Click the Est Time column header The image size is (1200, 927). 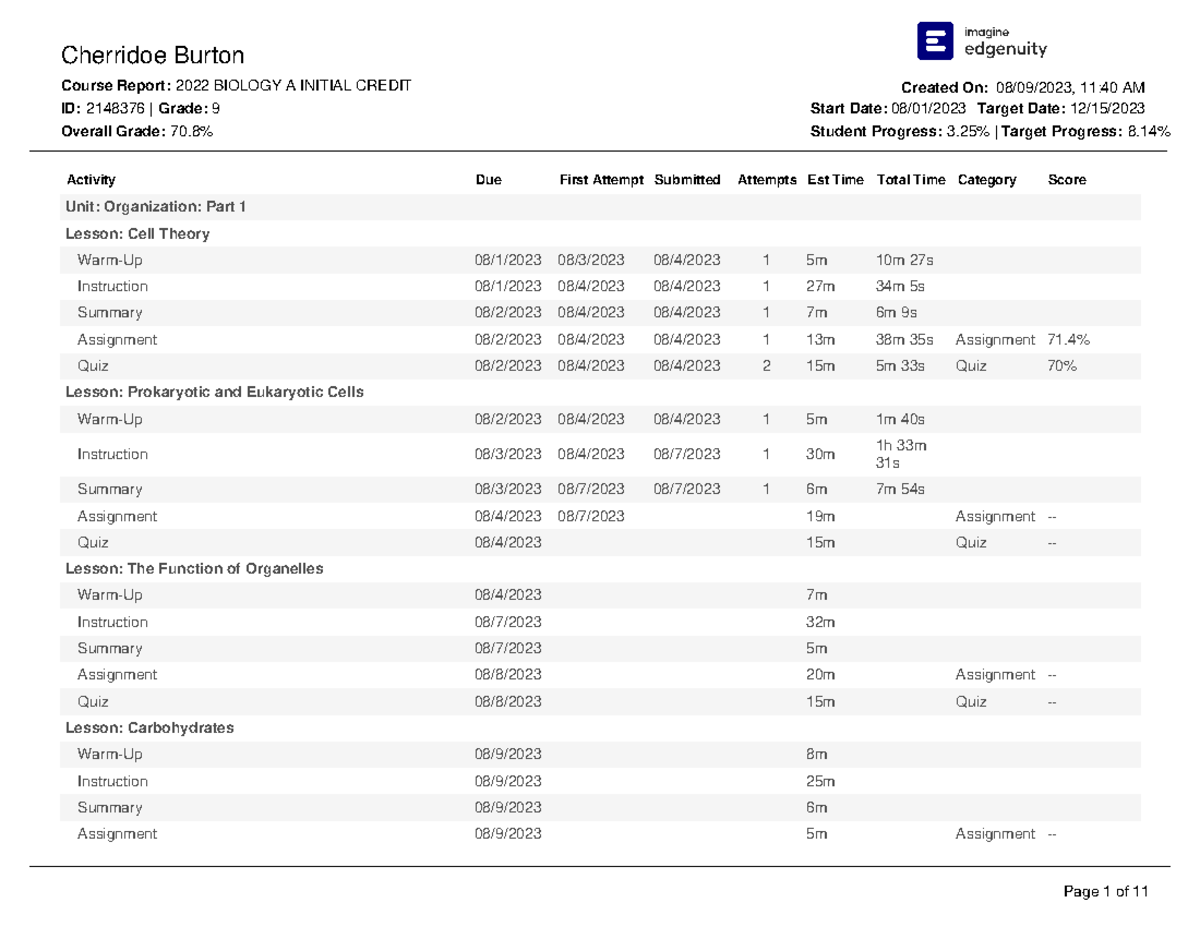point(834,180)
